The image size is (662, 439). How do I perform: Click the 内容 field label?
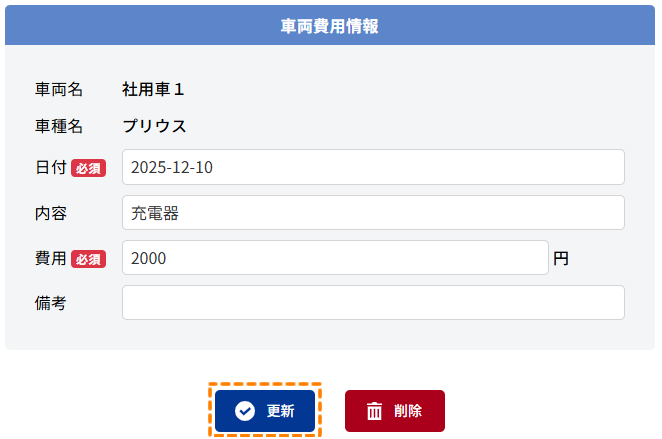pos(51,212)
